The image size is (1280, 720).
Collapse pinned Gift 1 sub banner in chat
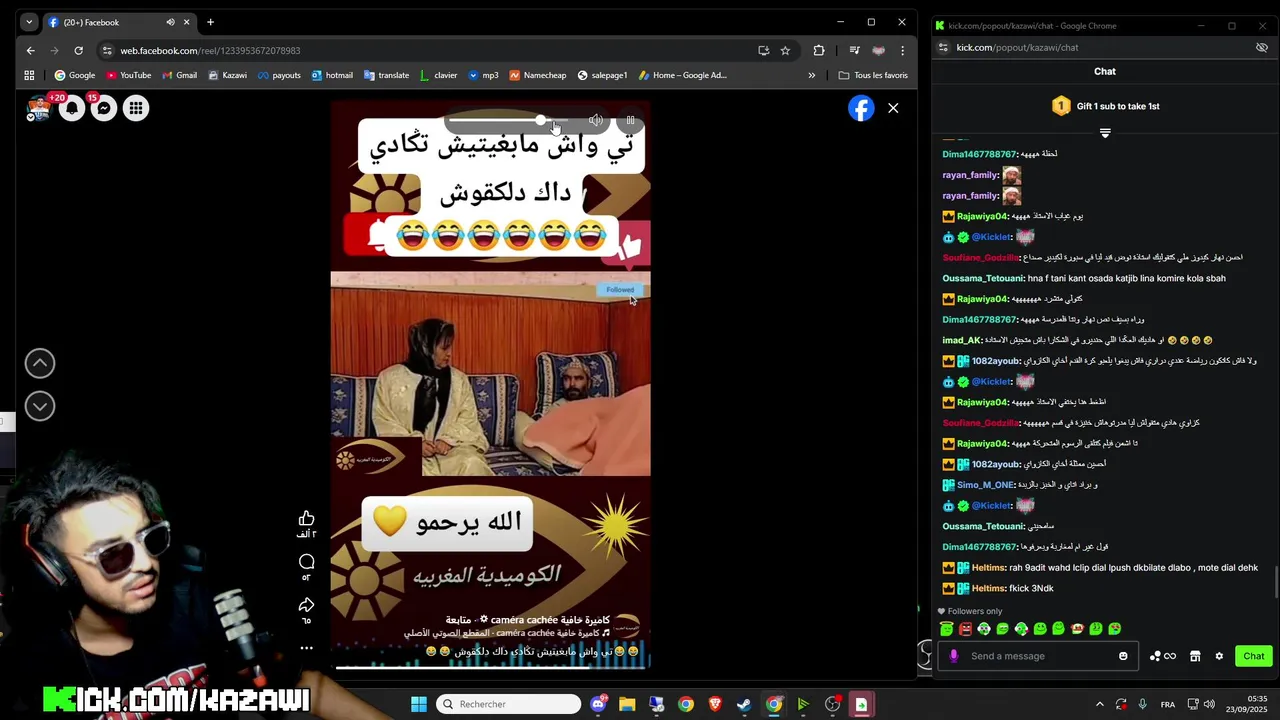coord(1105,132)
